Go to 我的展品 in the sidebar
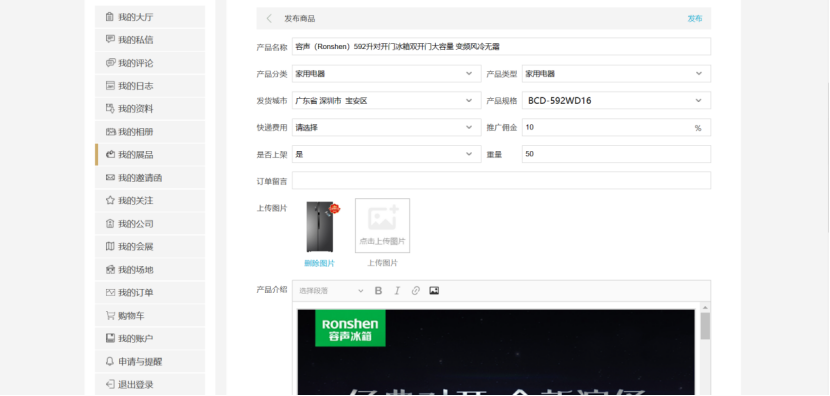This screenshot has width=830, height=396. coord(150,155)
